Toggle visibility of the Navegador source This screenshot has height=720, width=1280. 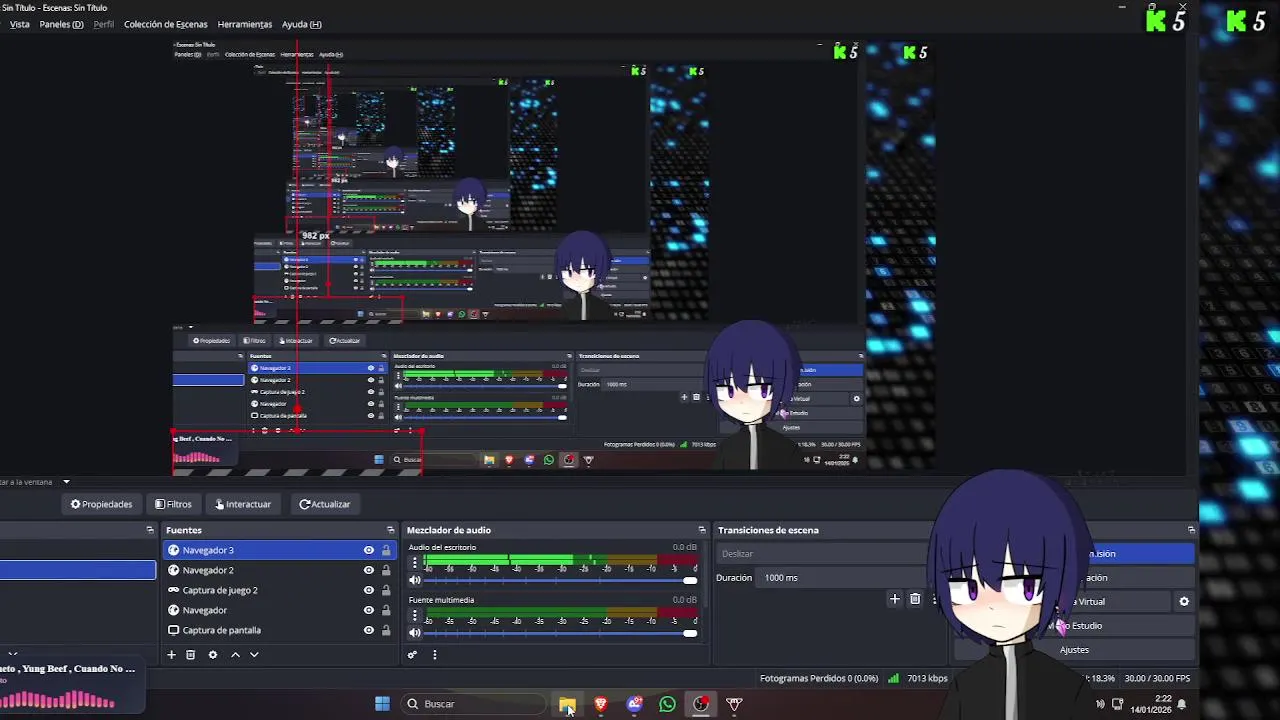[x=369, y=610]
